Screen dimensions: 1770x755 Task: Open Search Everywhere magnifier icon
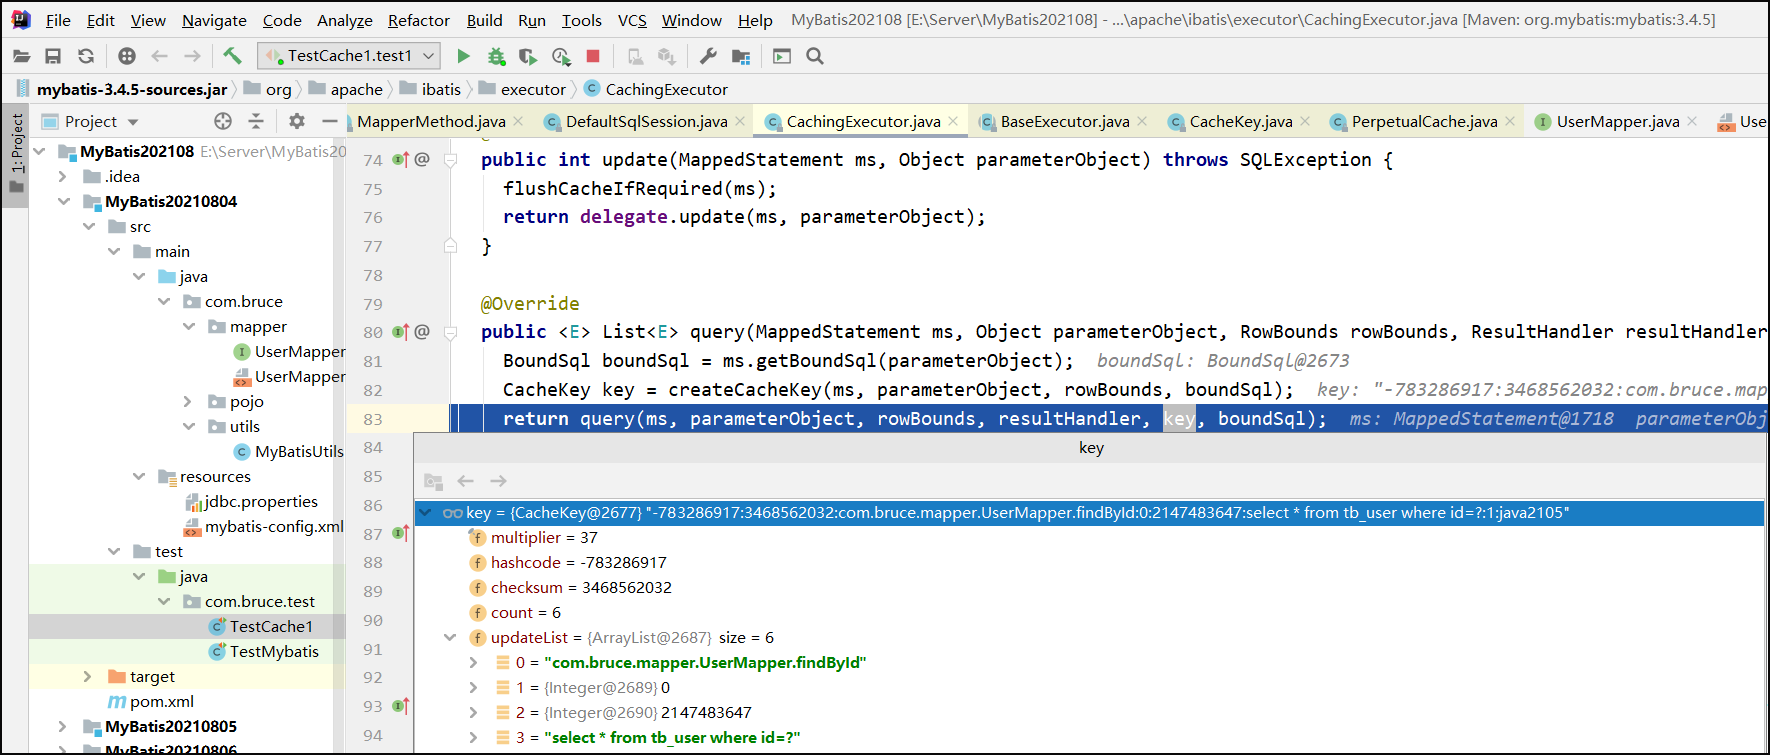pos(815,57)
